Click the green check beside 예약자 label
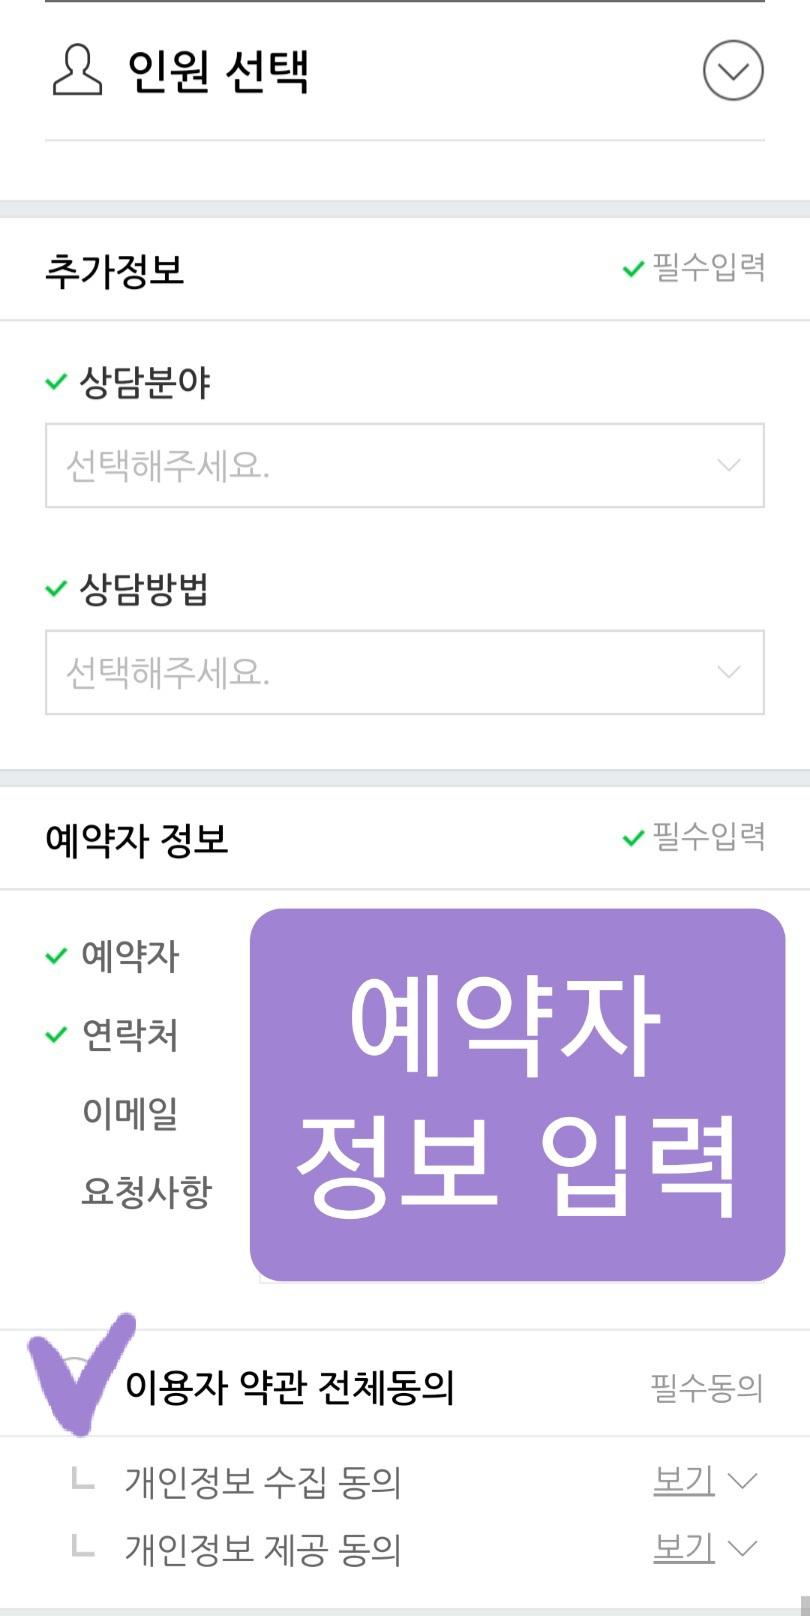 tap(56, 956)
